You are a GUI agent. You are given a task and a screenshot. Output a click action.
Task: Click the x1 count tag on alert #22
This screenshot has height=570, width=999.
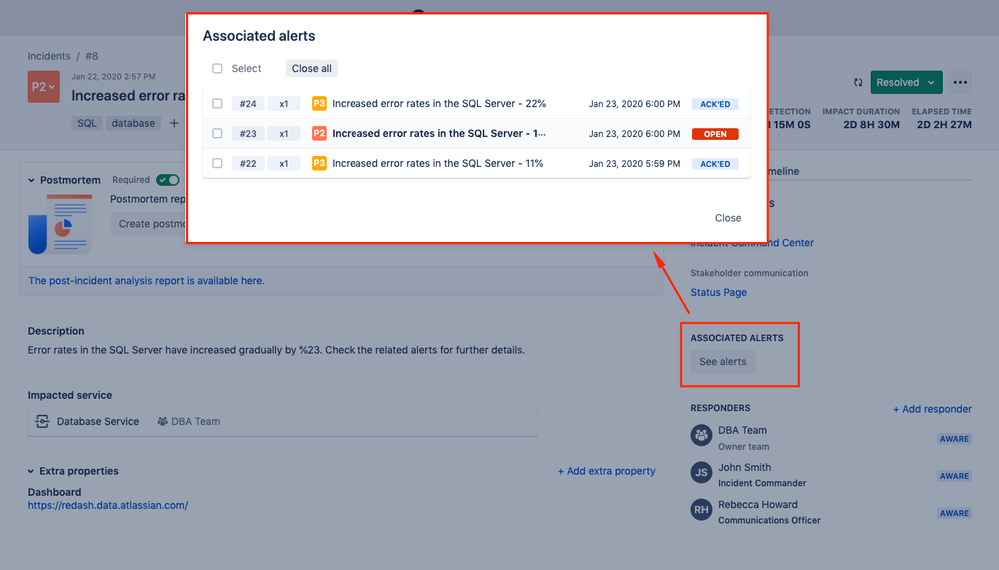click(x=284, y=164)
